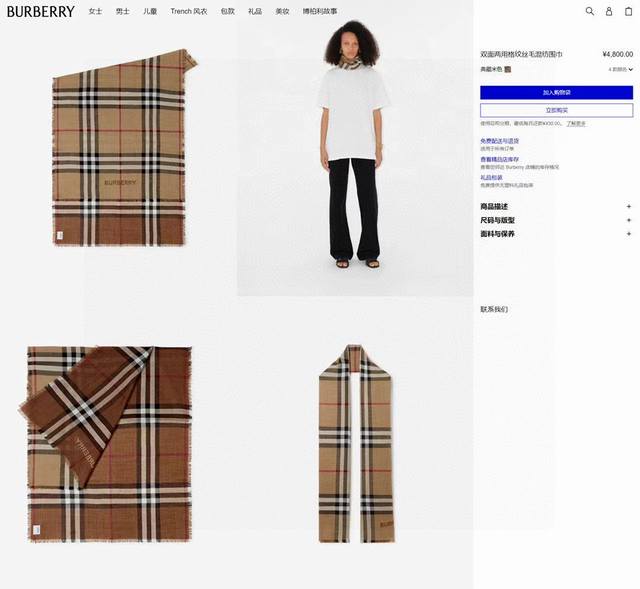Open the shopping bag icon
The image size is (640, 589).
click(x=629, y=11)
